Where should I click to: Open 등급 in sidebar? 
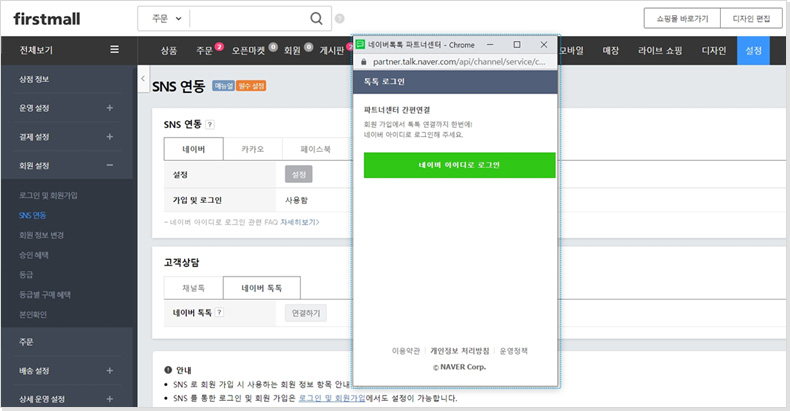(x=26, y=275)
